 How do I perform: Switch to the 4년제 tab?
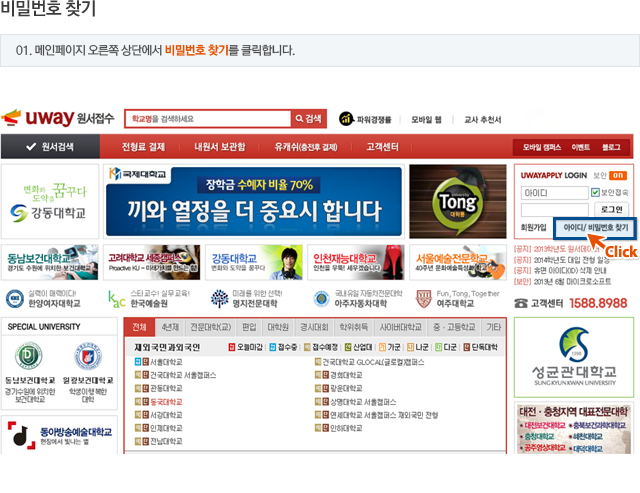click(170, 327)
